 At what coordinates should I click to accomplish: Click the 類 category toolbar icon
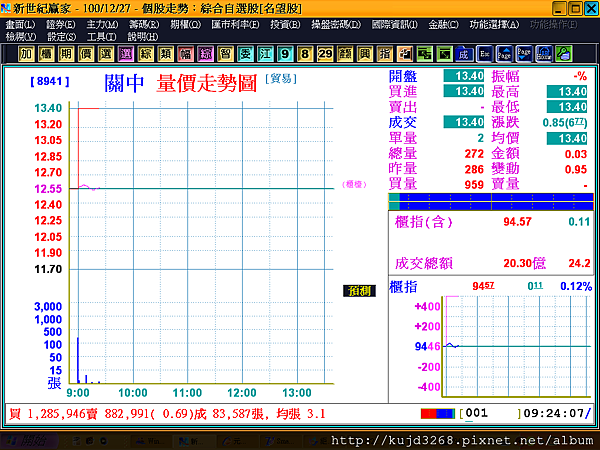click(165, 54)
